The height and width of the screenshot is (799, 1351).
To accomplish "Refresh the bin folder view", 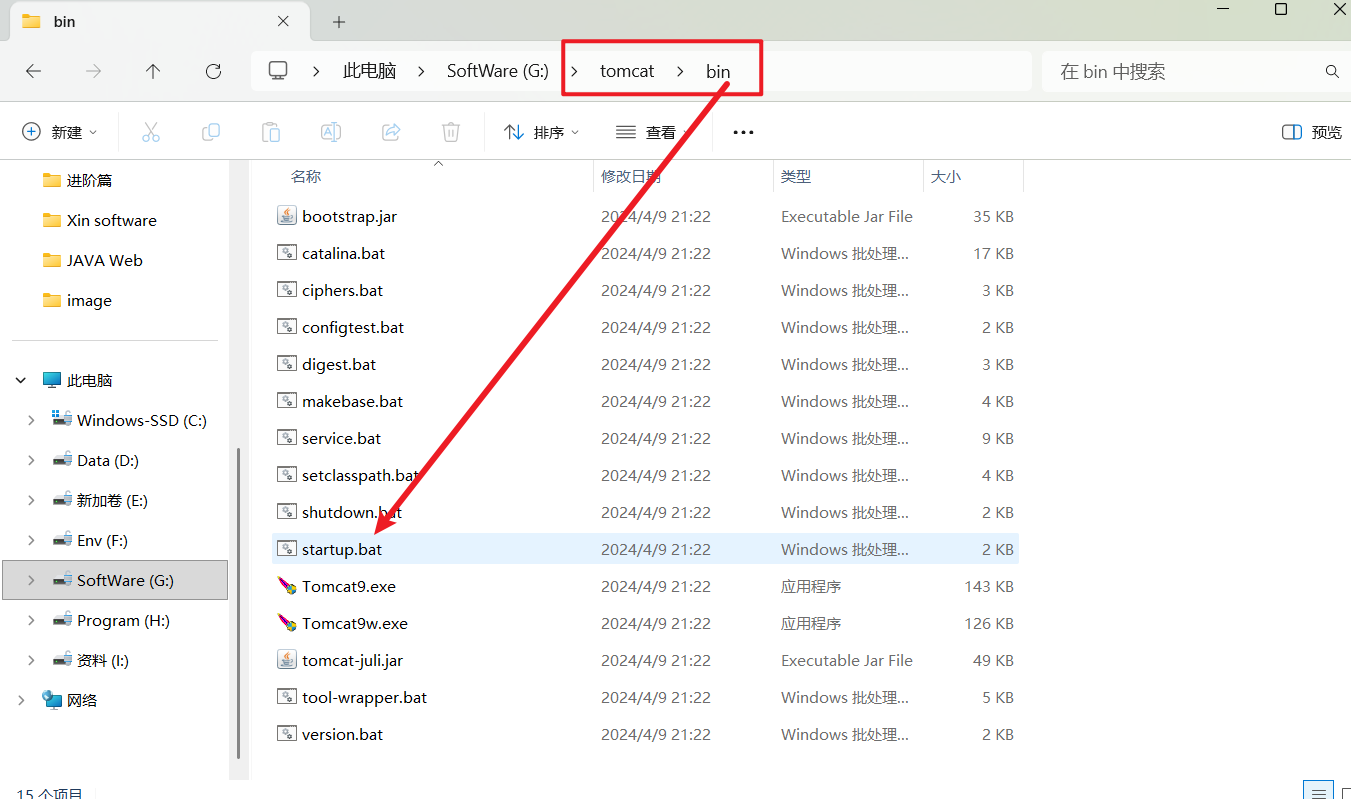I will point(213,71).
